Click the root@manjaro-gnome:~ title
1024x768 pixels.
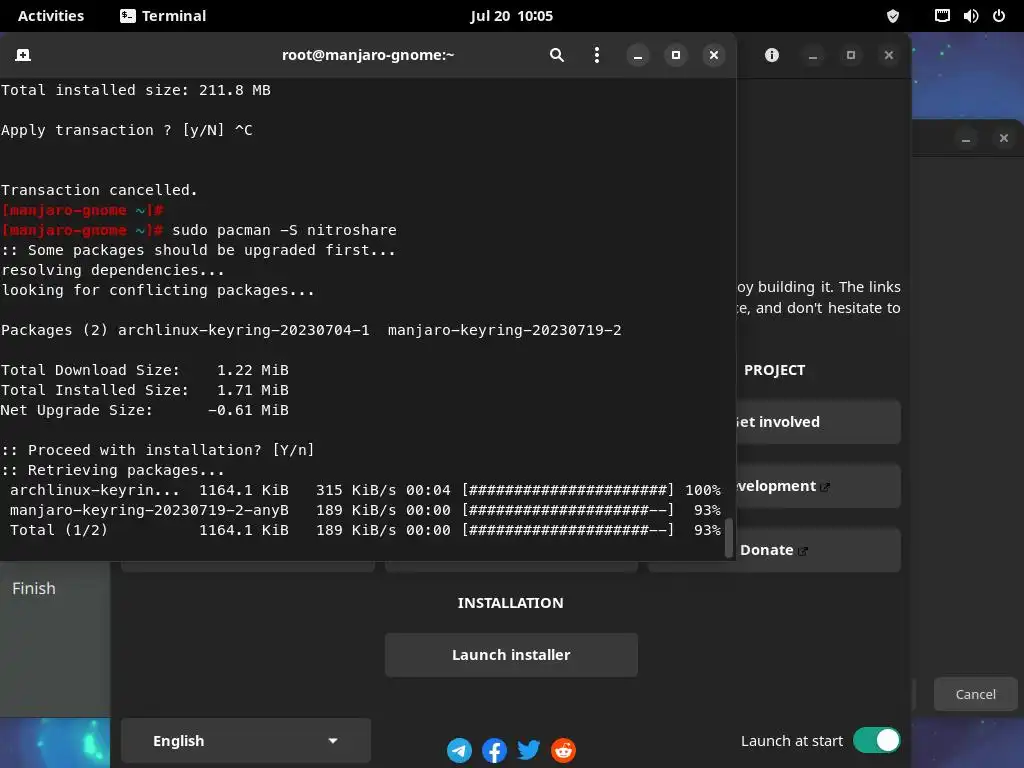[x=368, y=55]
